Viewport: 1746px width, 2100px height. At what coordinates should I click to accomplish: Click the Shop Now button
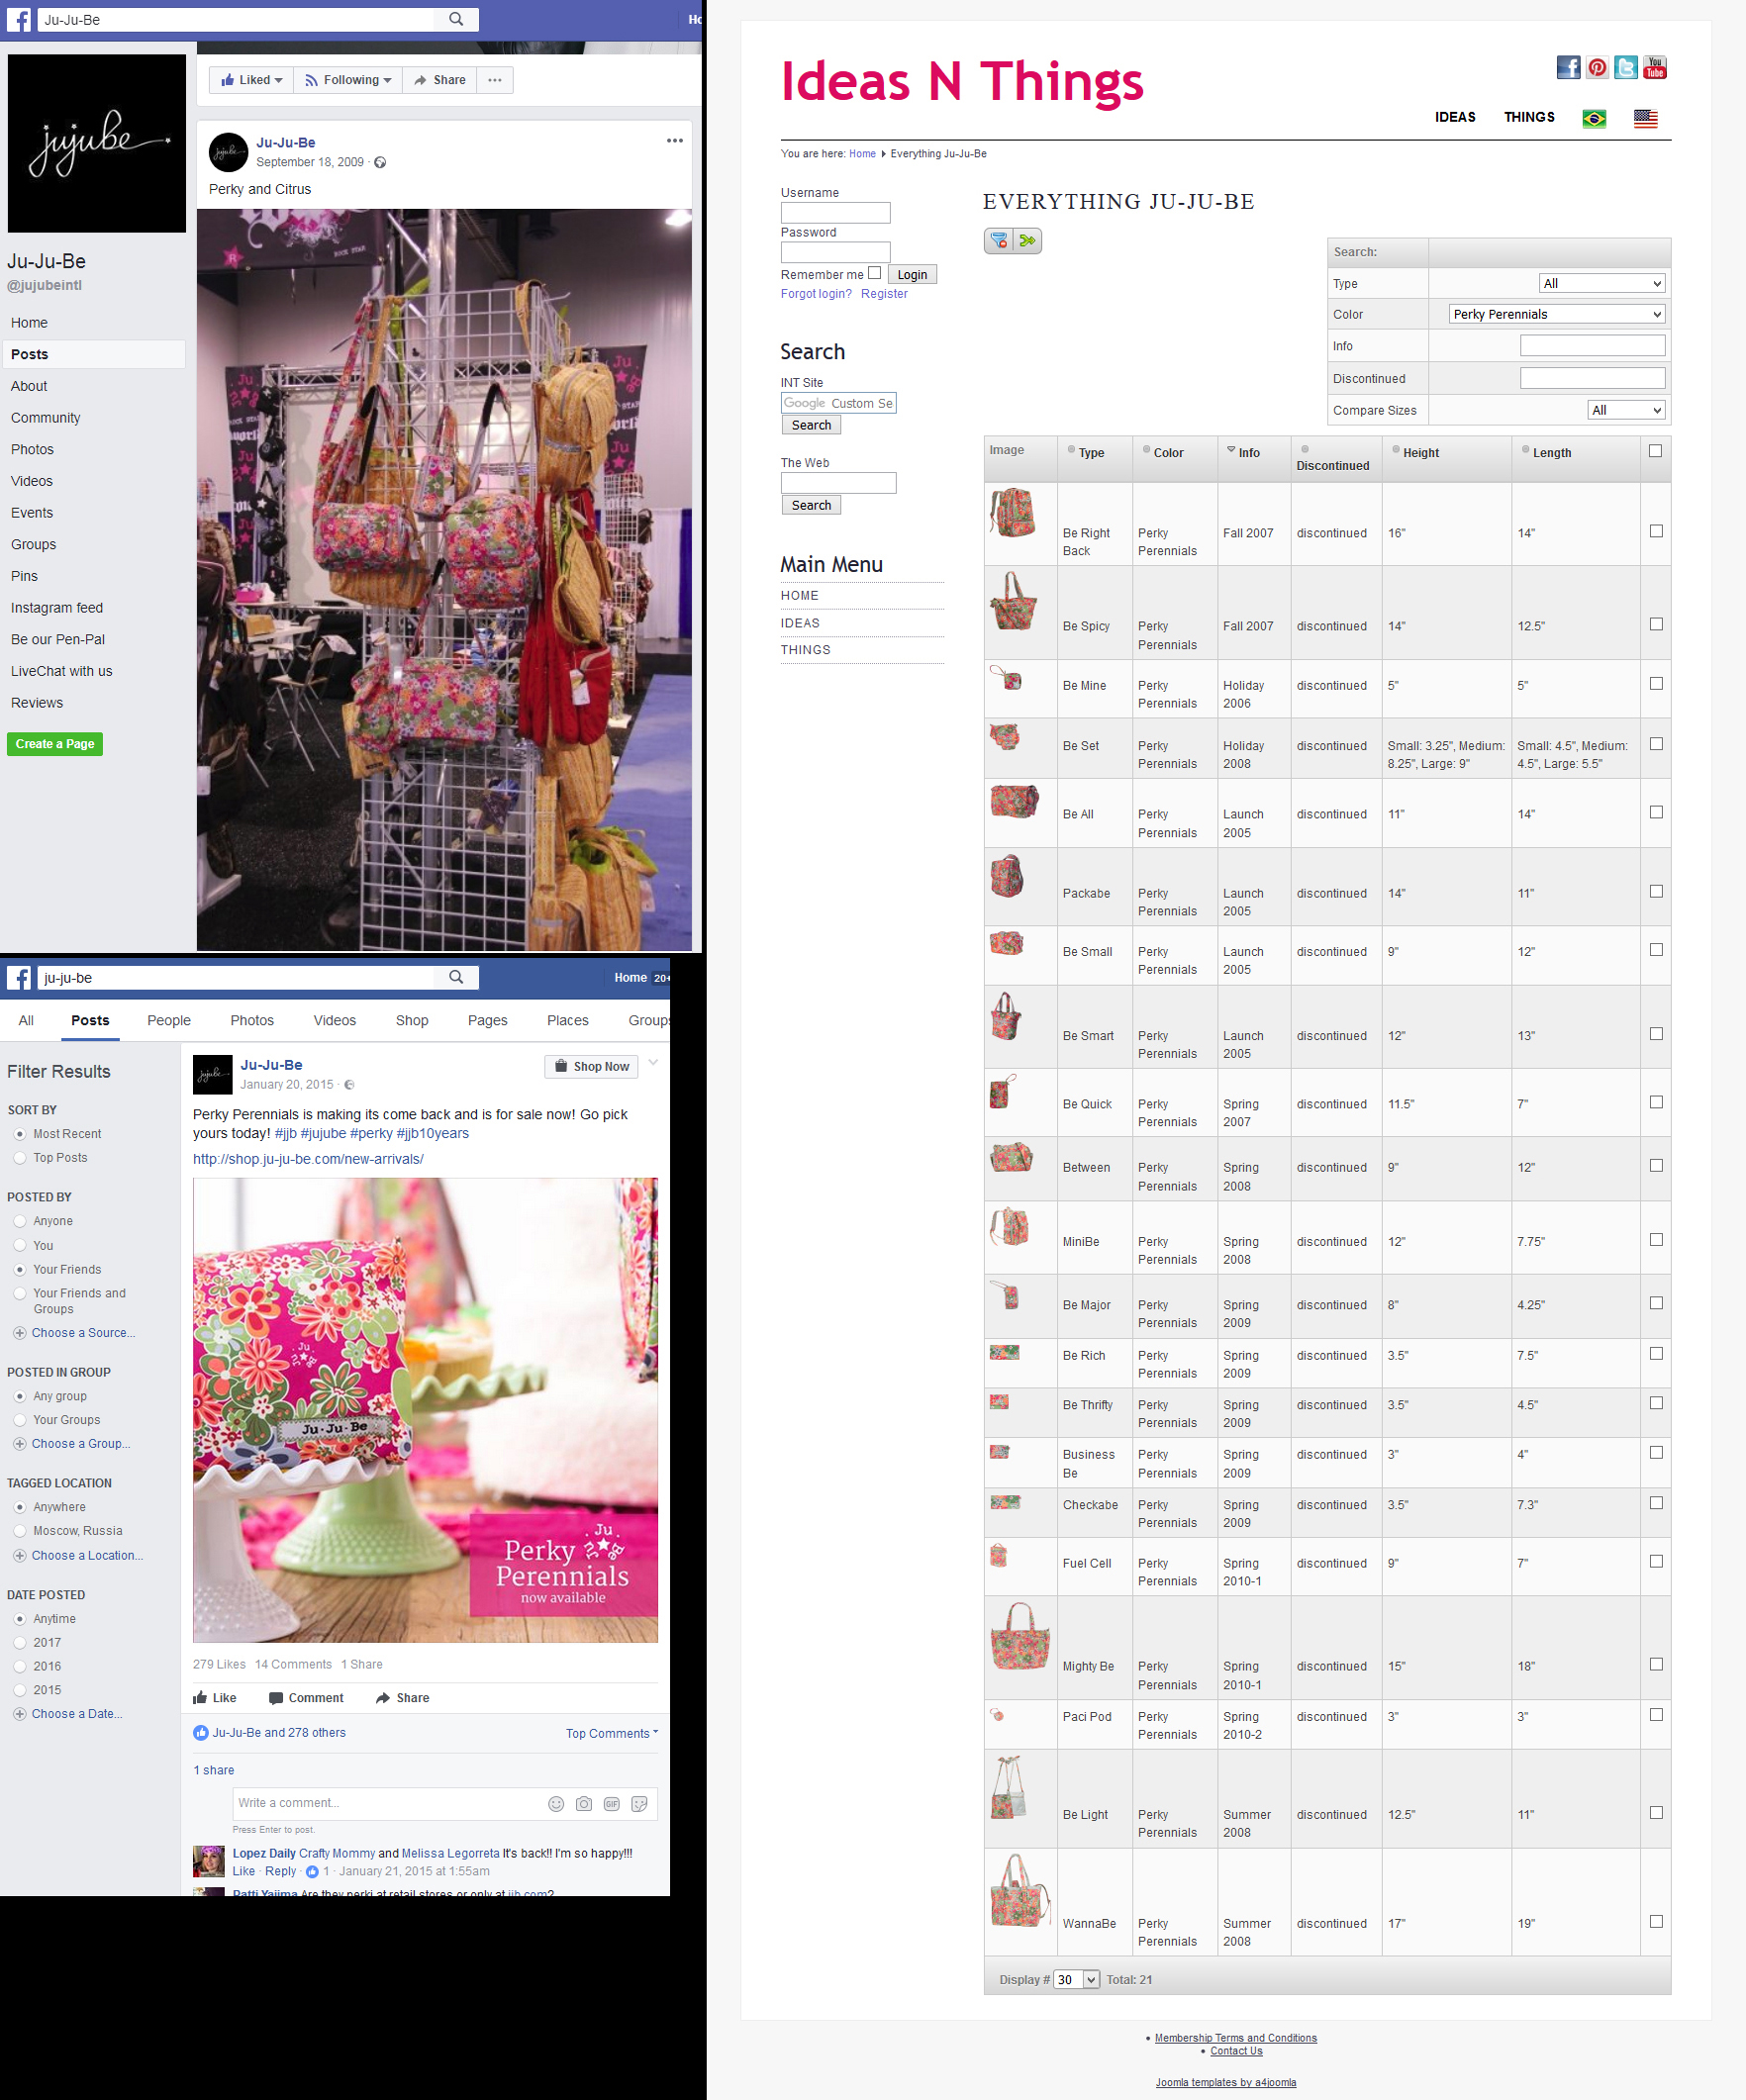tap(591, 1066)
